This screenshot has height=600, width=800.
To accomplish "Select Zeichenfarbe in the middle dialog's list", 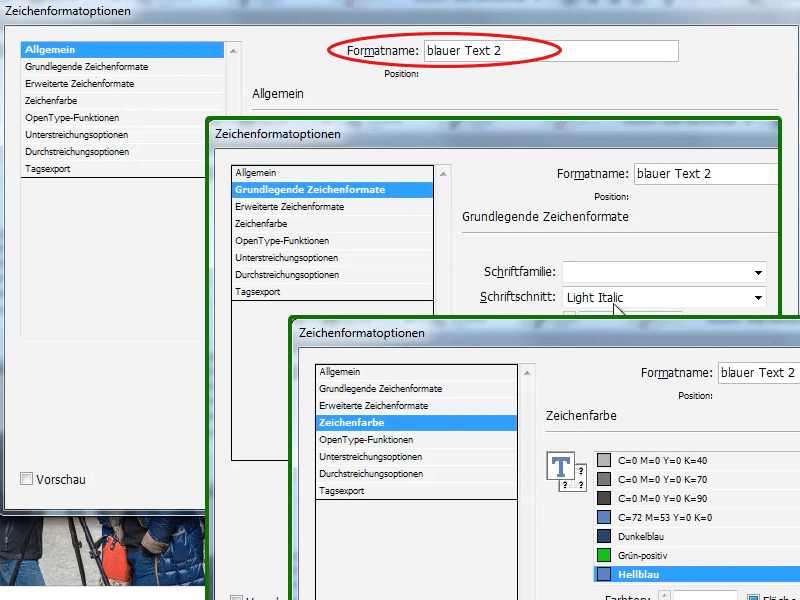I will [x=332, y=223].
